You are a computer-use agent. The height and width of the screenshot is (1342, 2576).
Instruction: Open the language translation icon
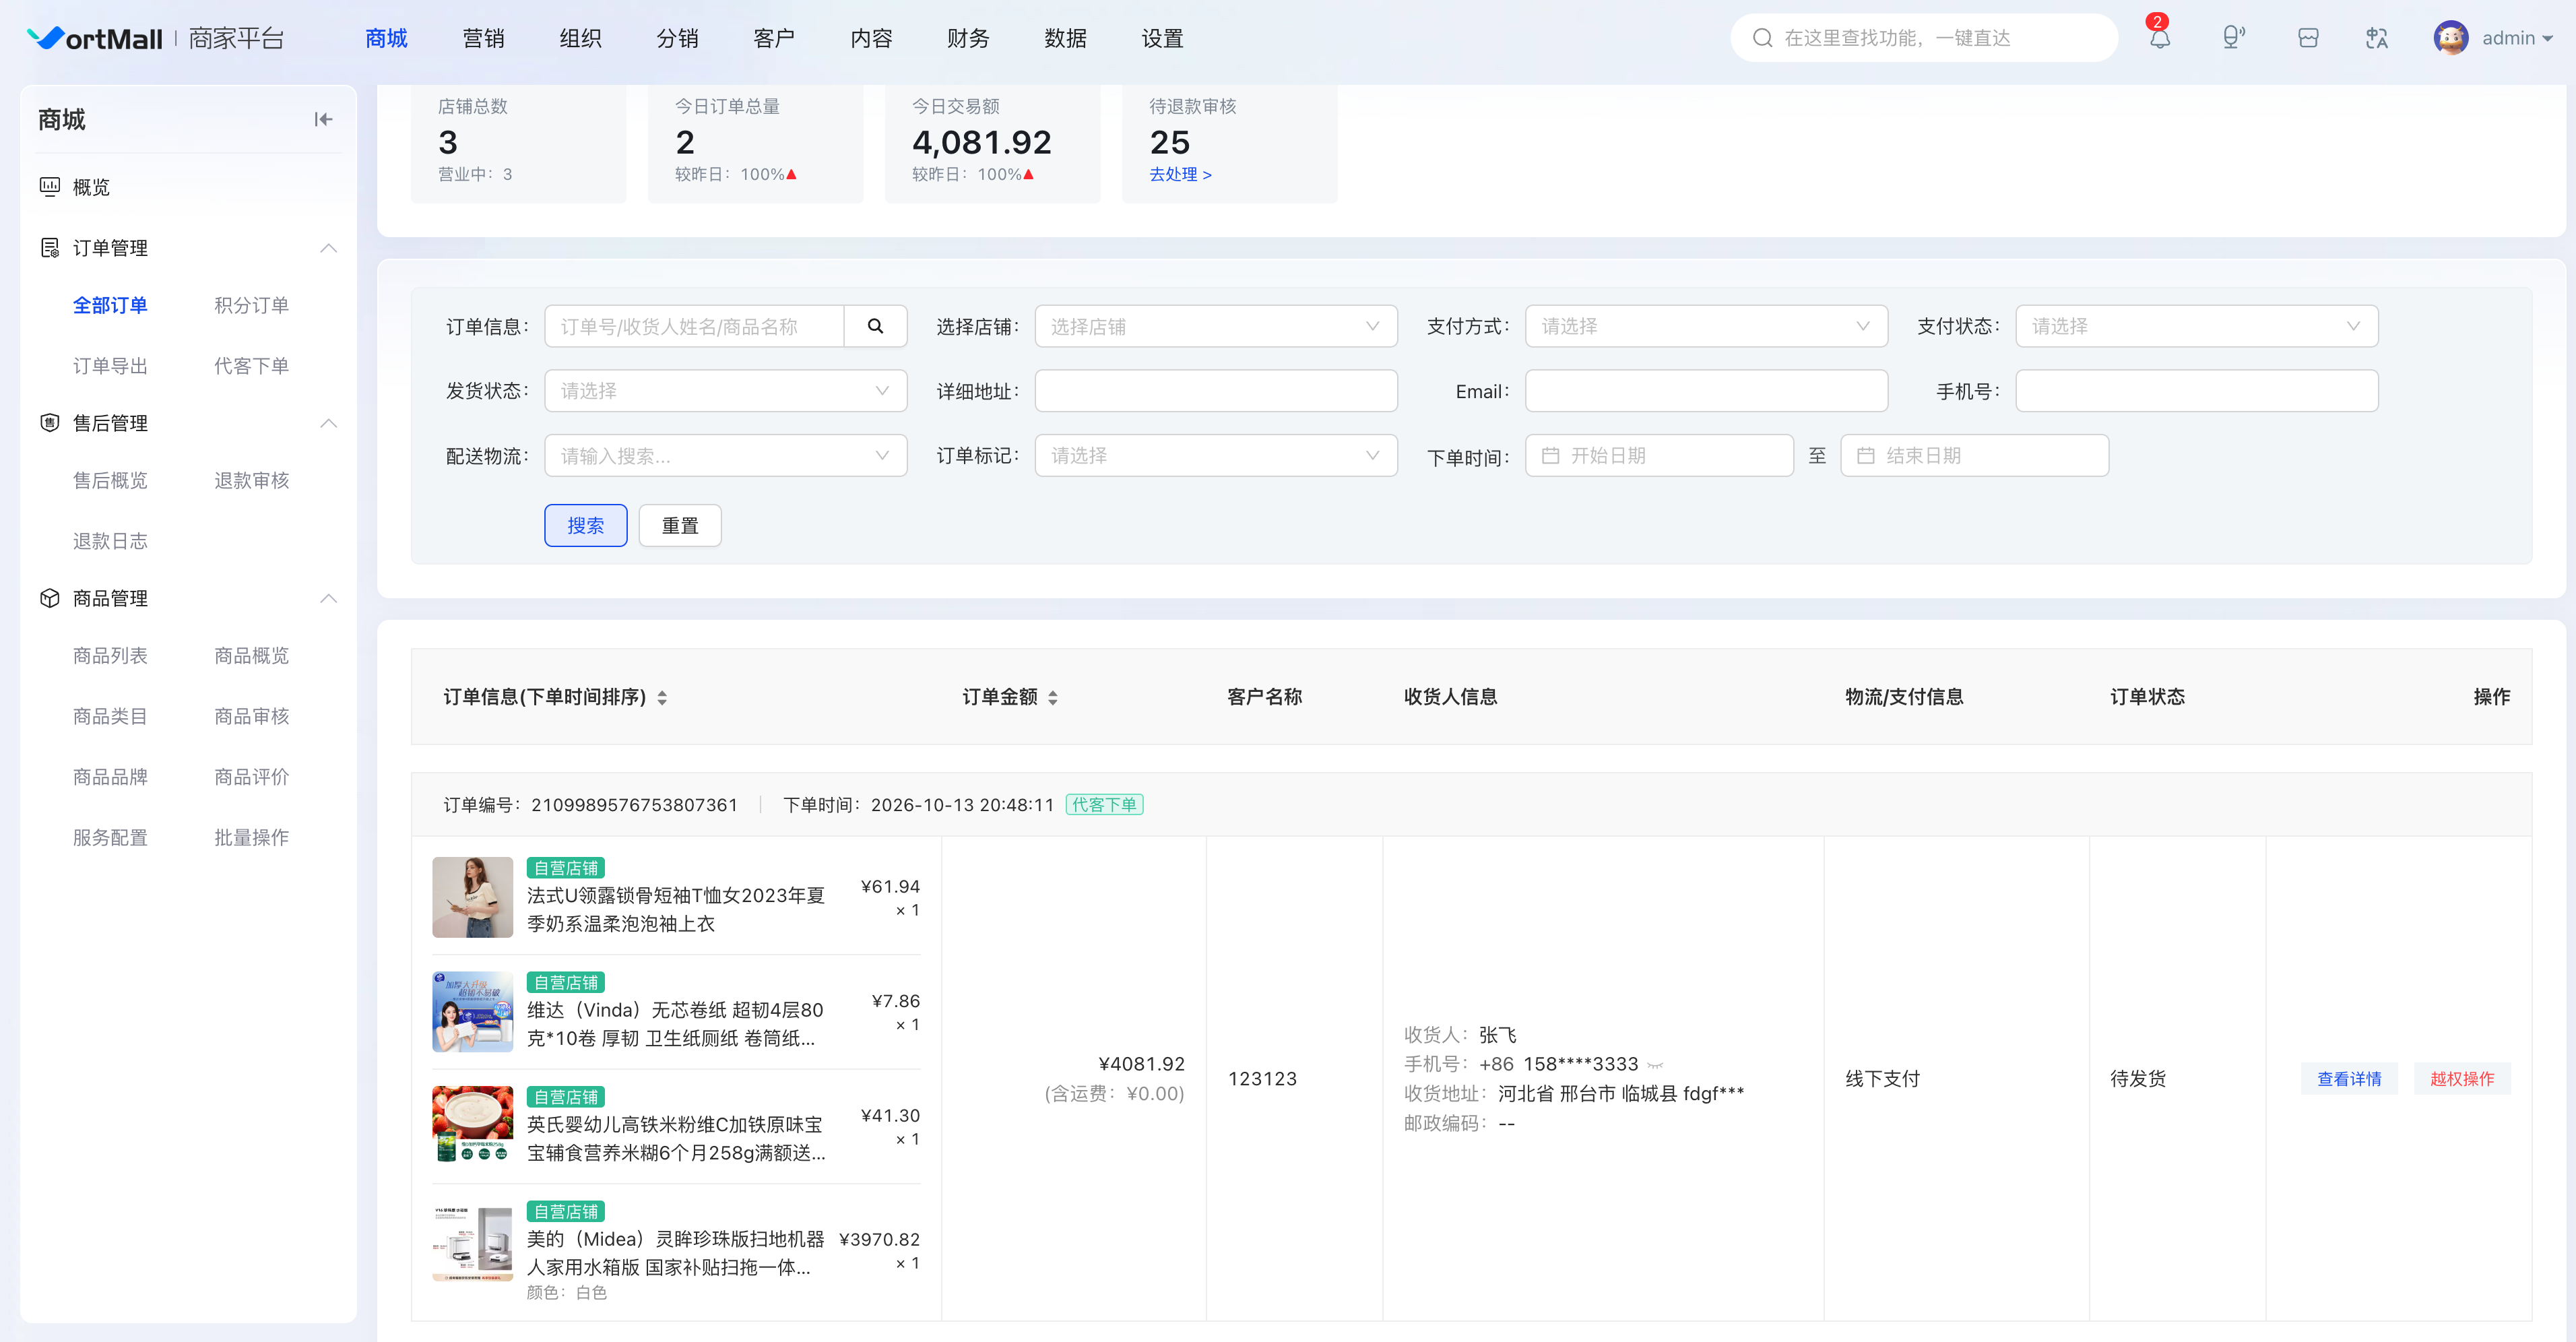coord(2377,38)
